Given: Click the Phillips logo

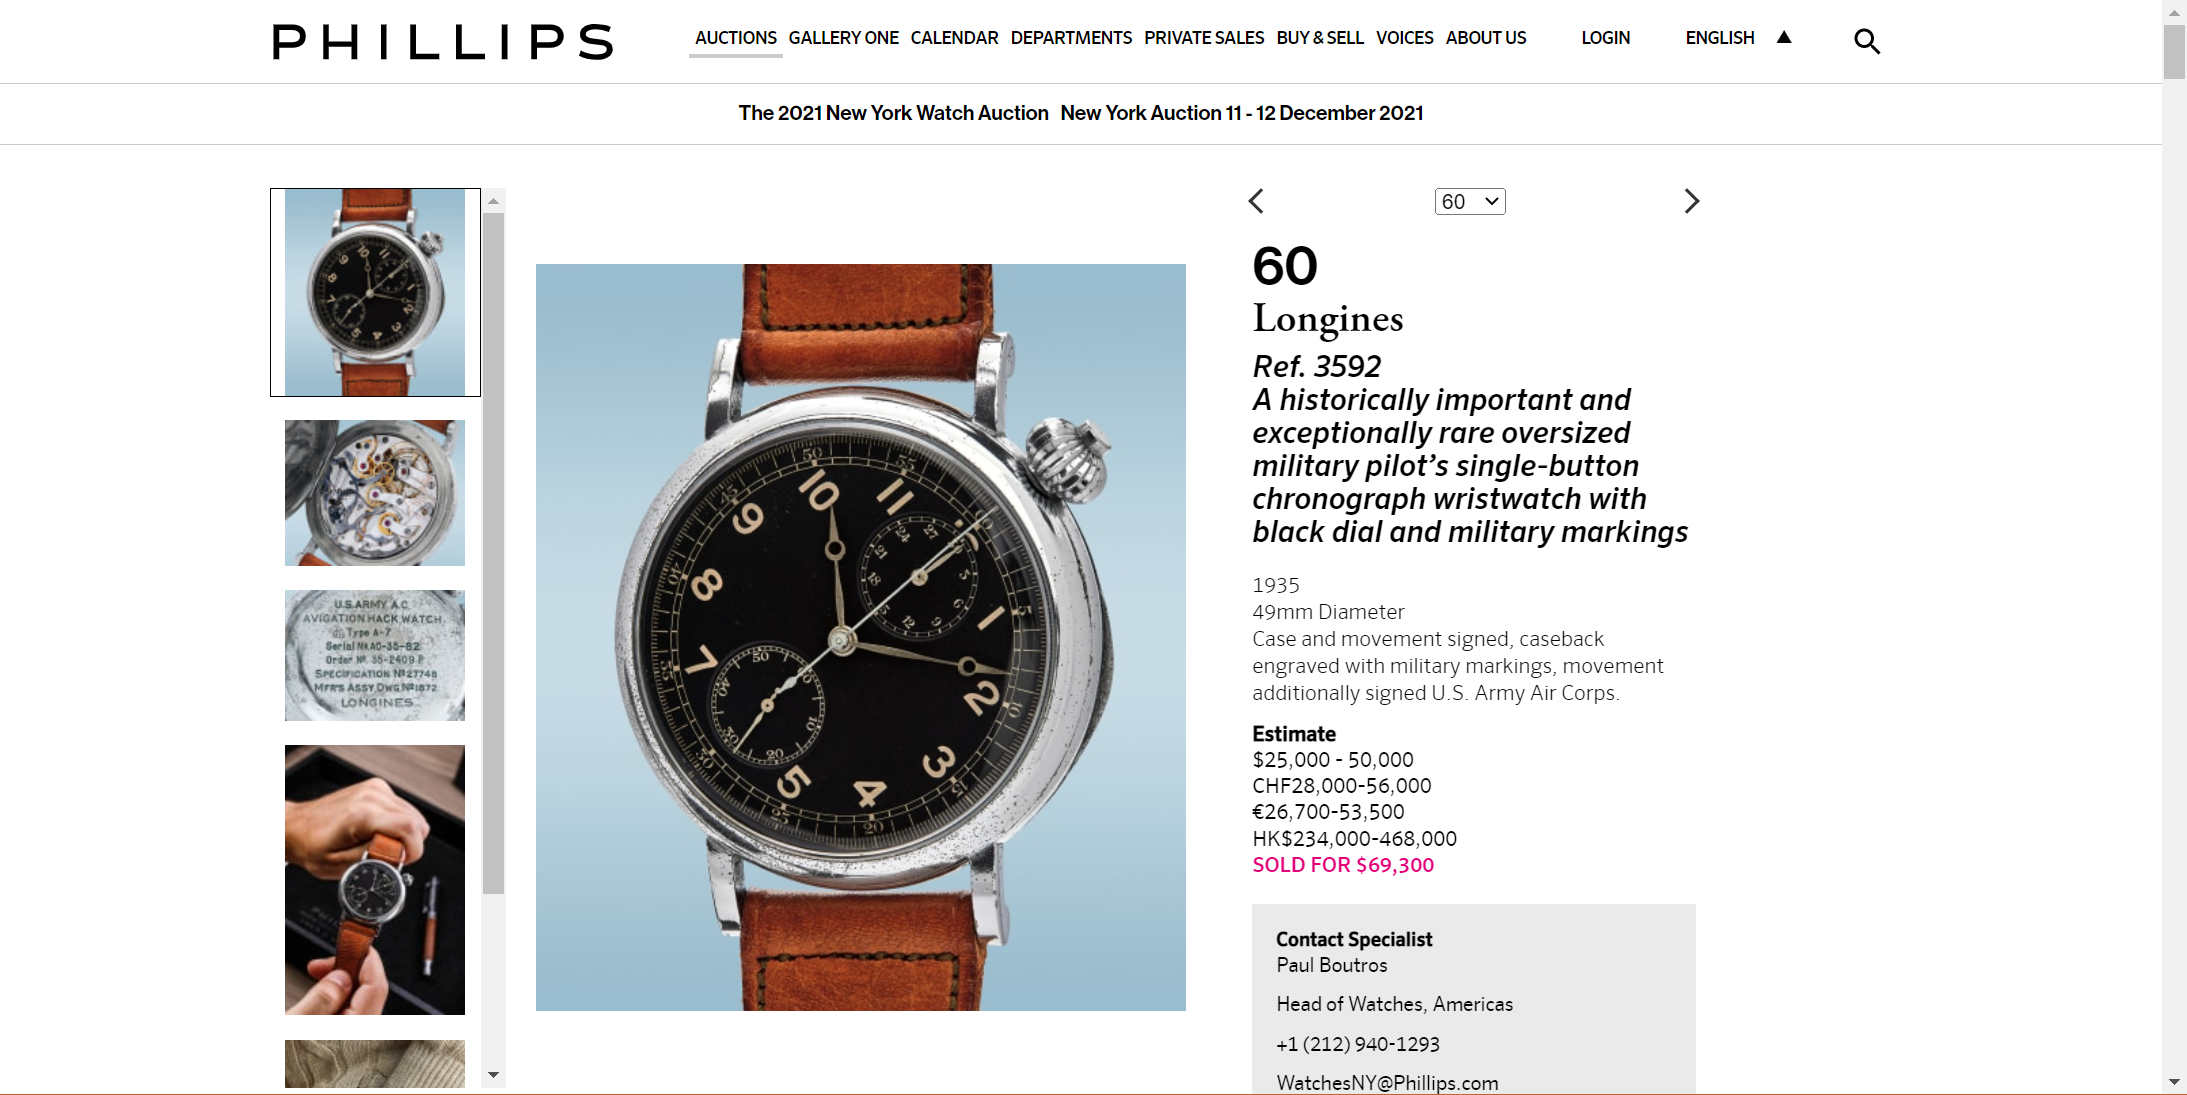Looking at the screenshot, I should pos(442,42).
